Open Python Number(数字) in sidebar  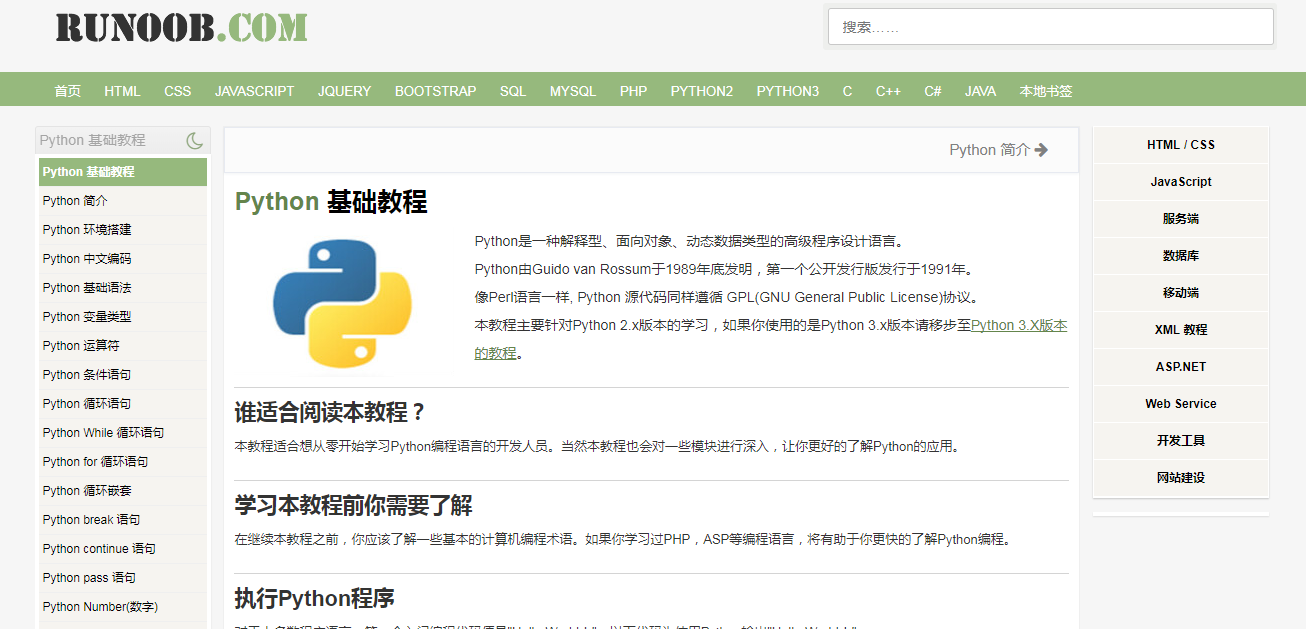tap(123, 607)
